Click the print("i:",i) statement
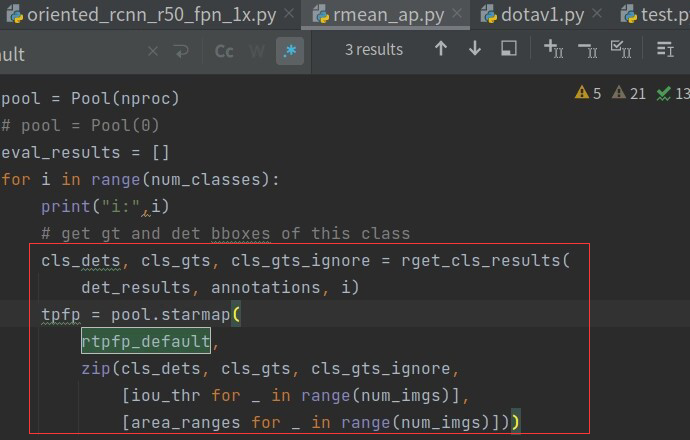This screenshot has width=690, height=440. coord(105,206)
